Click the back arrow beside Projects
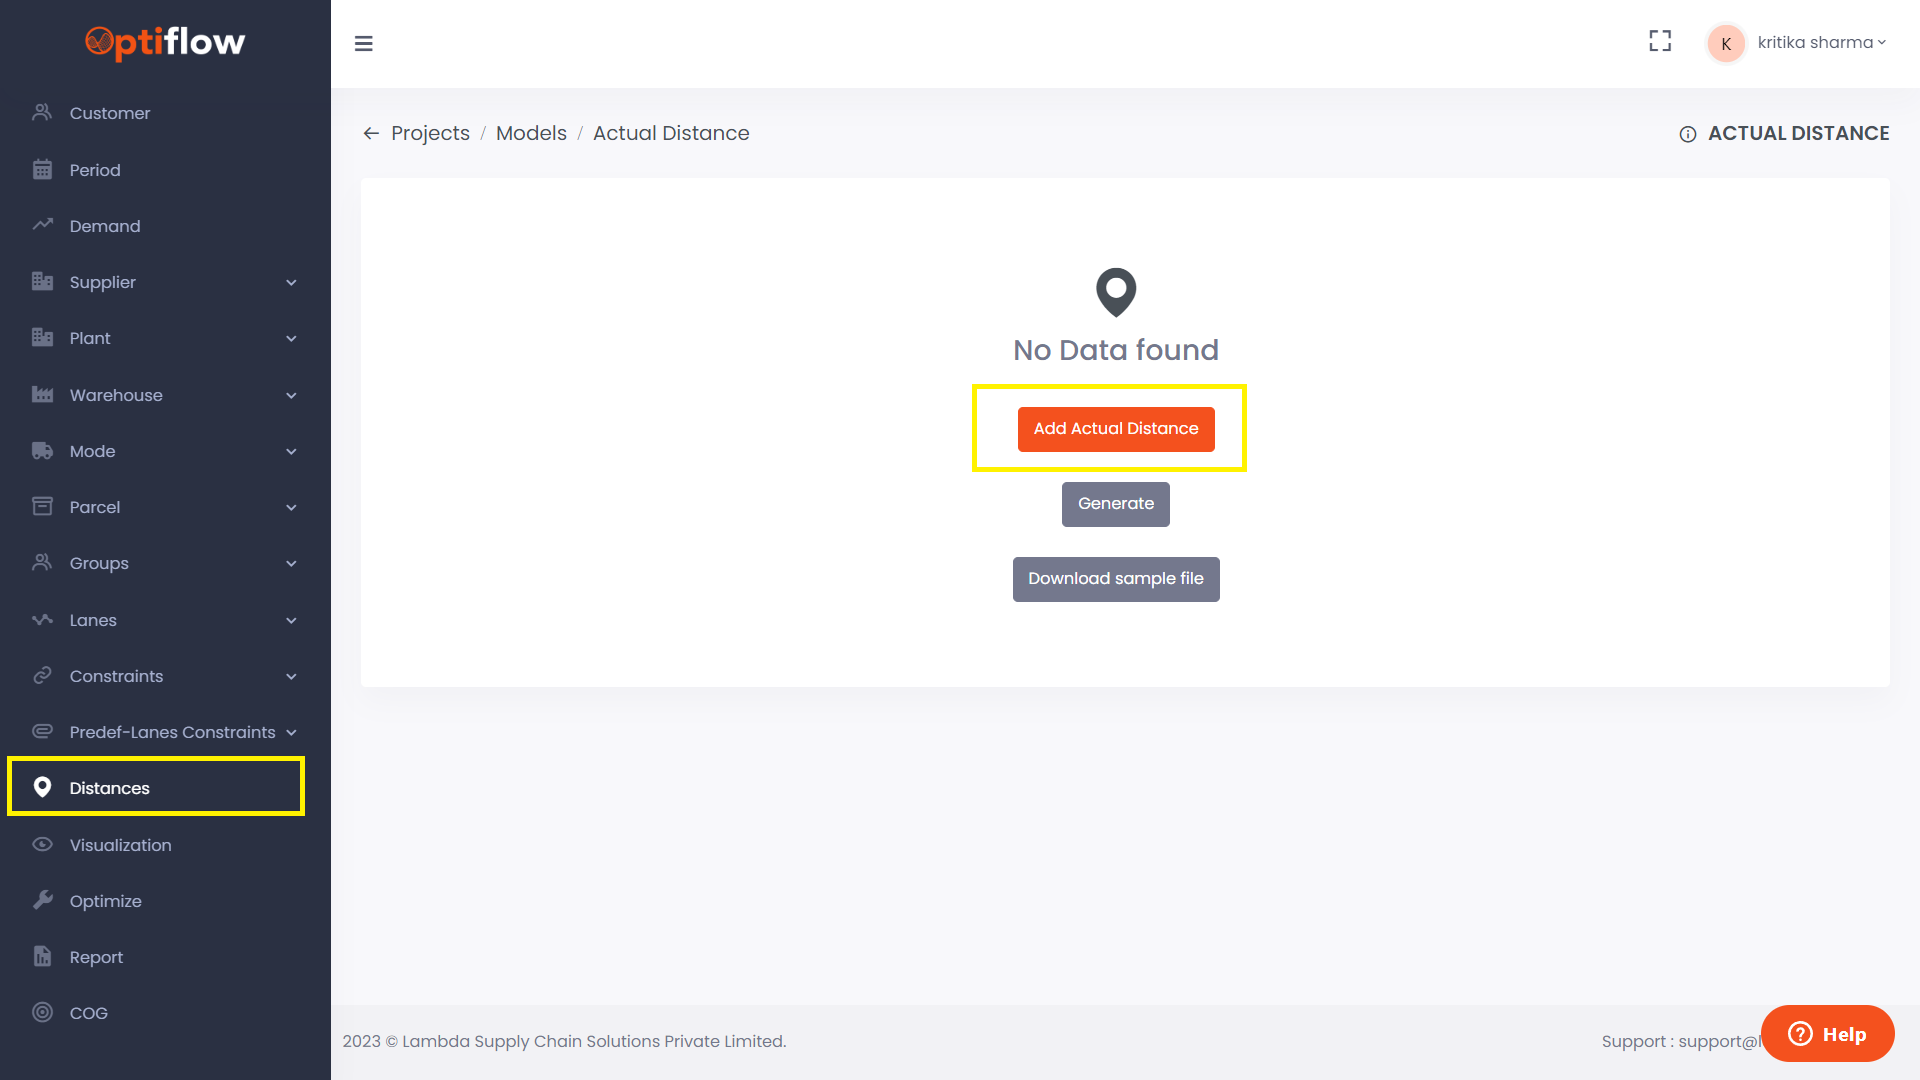This screenshot has width=1920, height=1080. [371, 133]
